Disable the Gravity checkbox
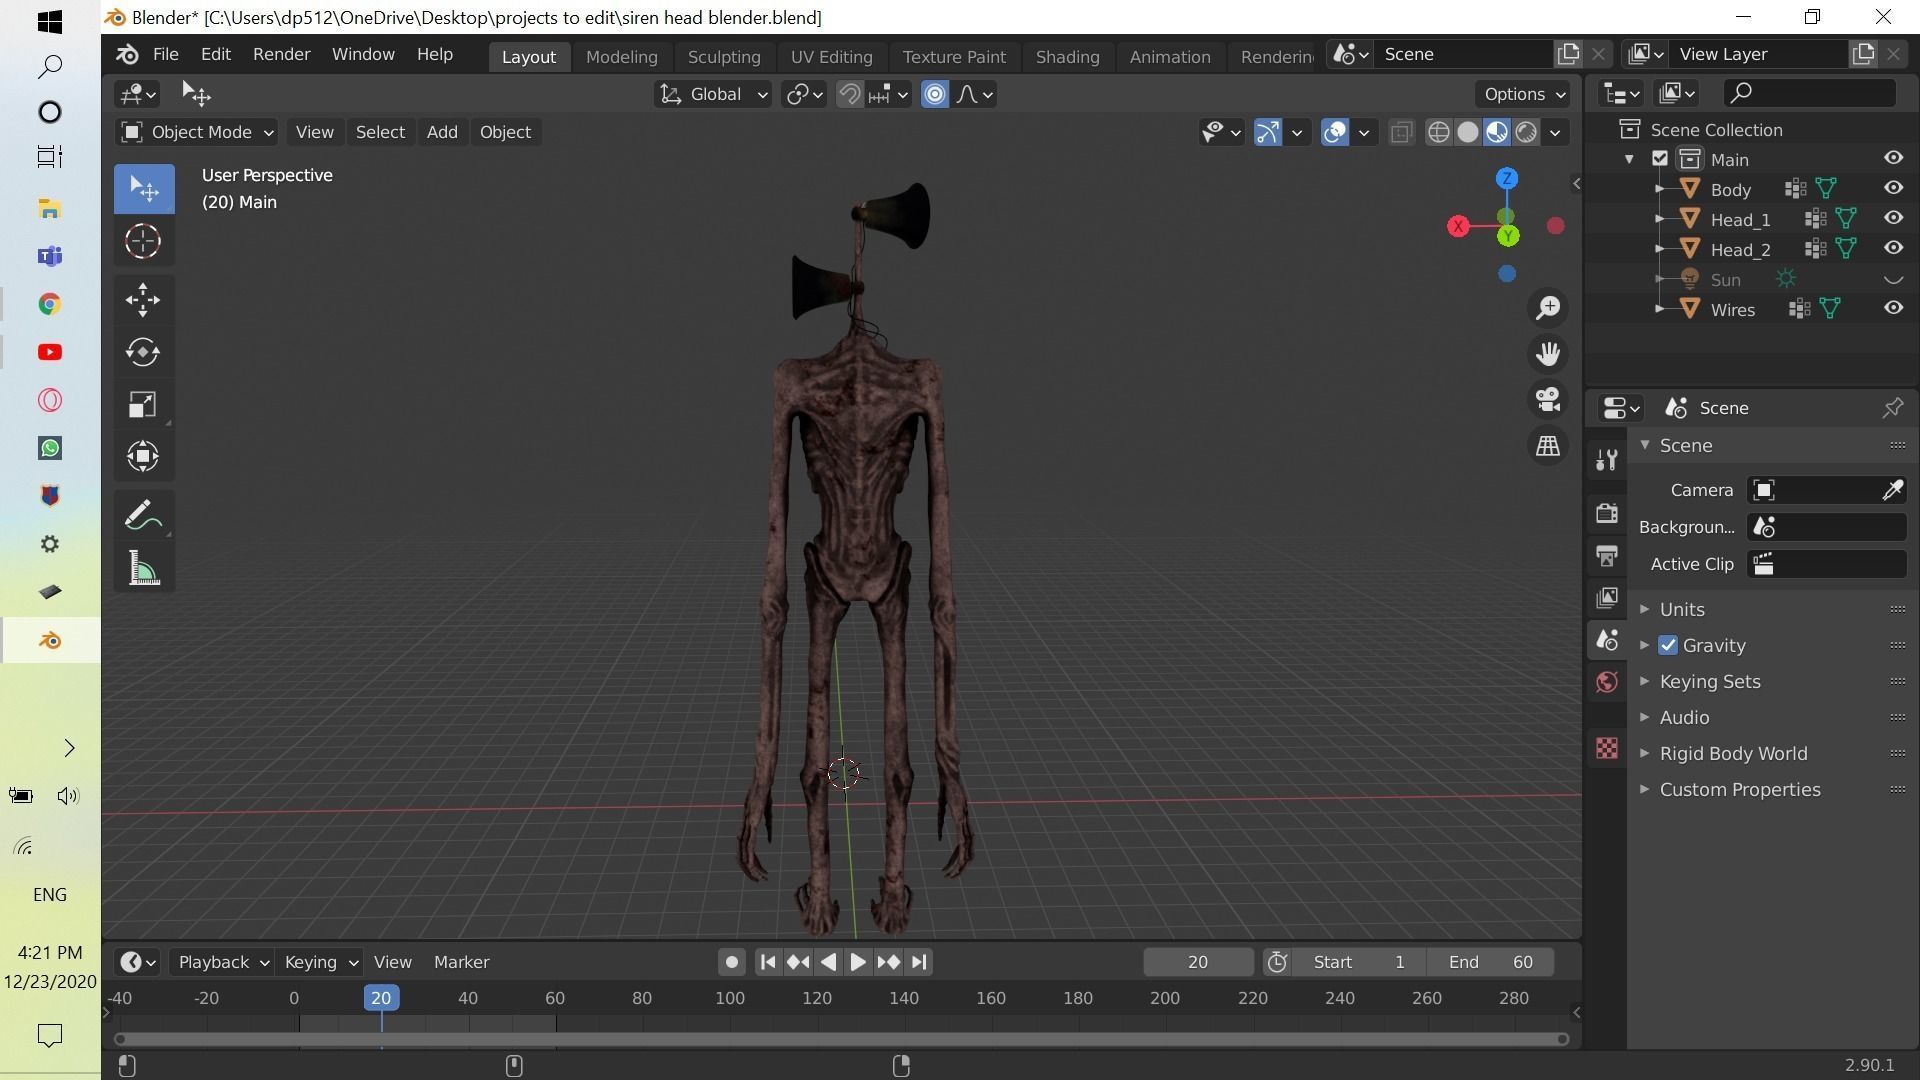1920x1080 pixels. [x=1668, y=645]
